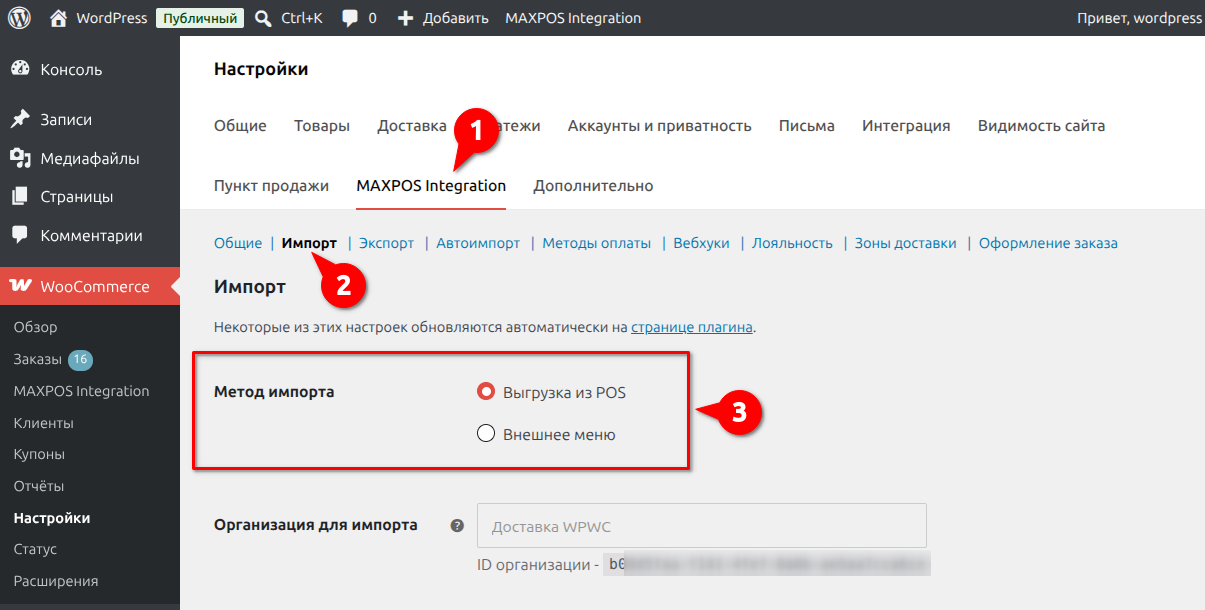Switch to the Общие settings tab

point(240,126)
